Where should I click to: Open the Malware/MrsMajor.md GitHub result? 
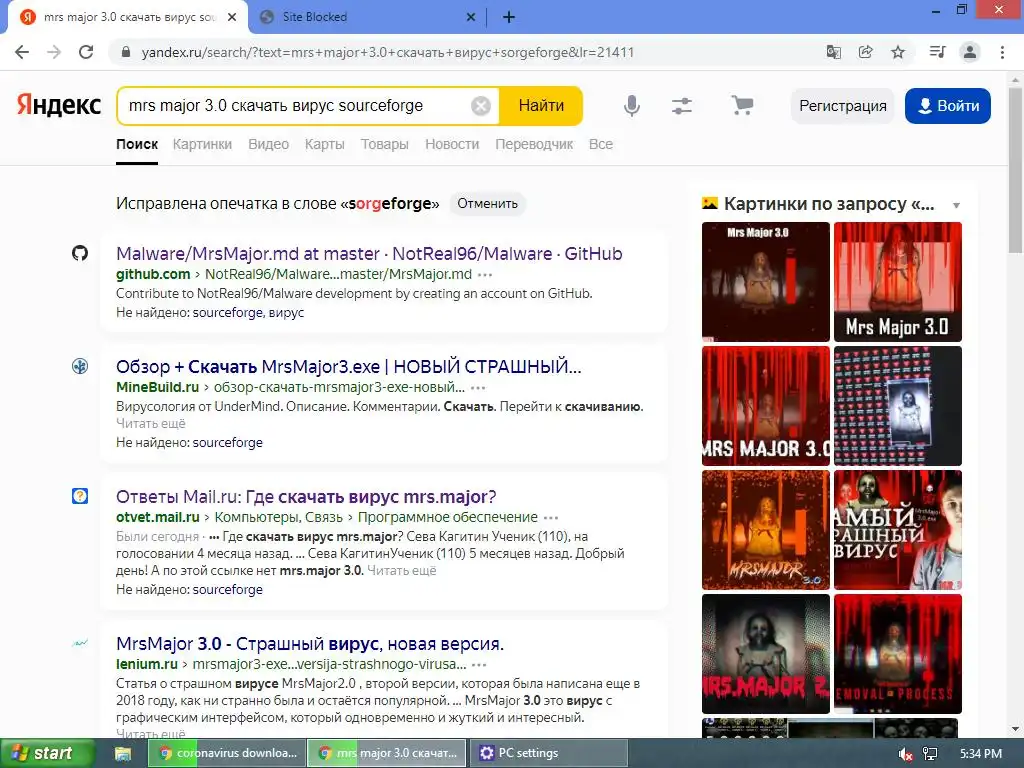(369, 253)
